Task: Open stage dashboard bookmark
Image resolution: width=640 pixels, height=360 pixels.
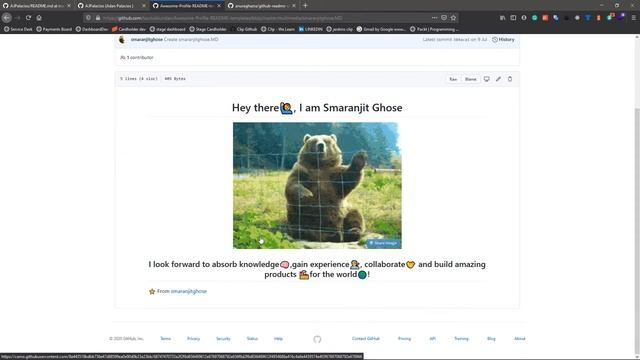Action: click(x=168, y=29)
